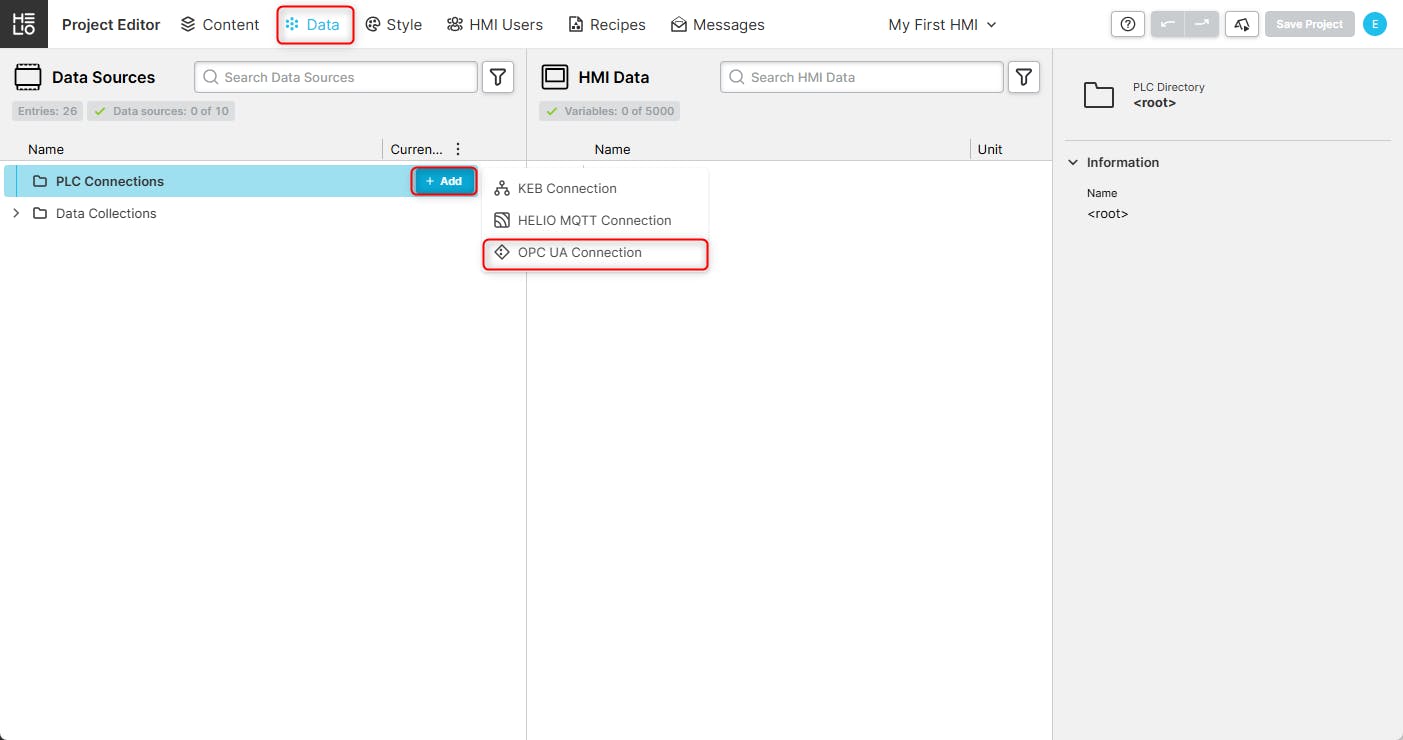Viewport: 1403px width, 740px height.
Task: Click the Search Data Sources field
Action: click(x=336, y=77)
